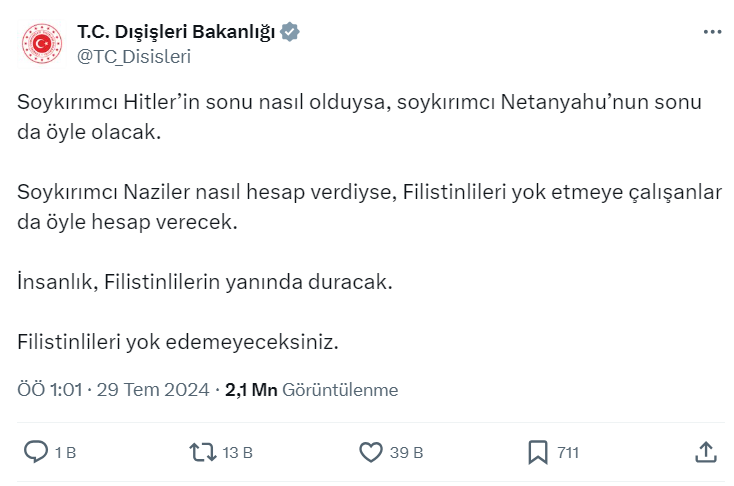The height and width of the screenshot is (486, 734).
Task: Retweet using the repost arrows icon
Action: point(203,452)
